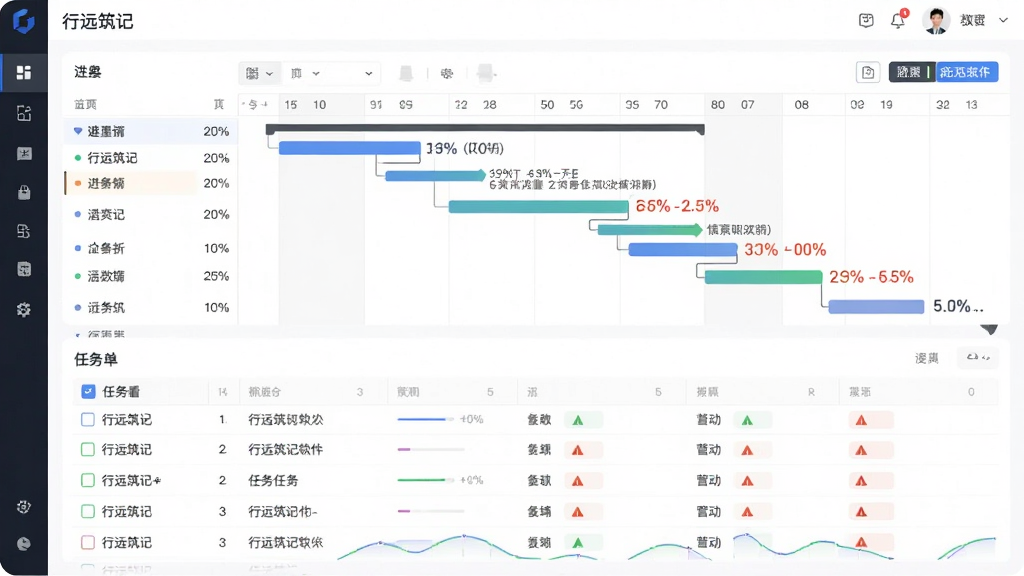
Task: Click the dark summary bar atop the Gantt chart
Action: pos(485,129)
